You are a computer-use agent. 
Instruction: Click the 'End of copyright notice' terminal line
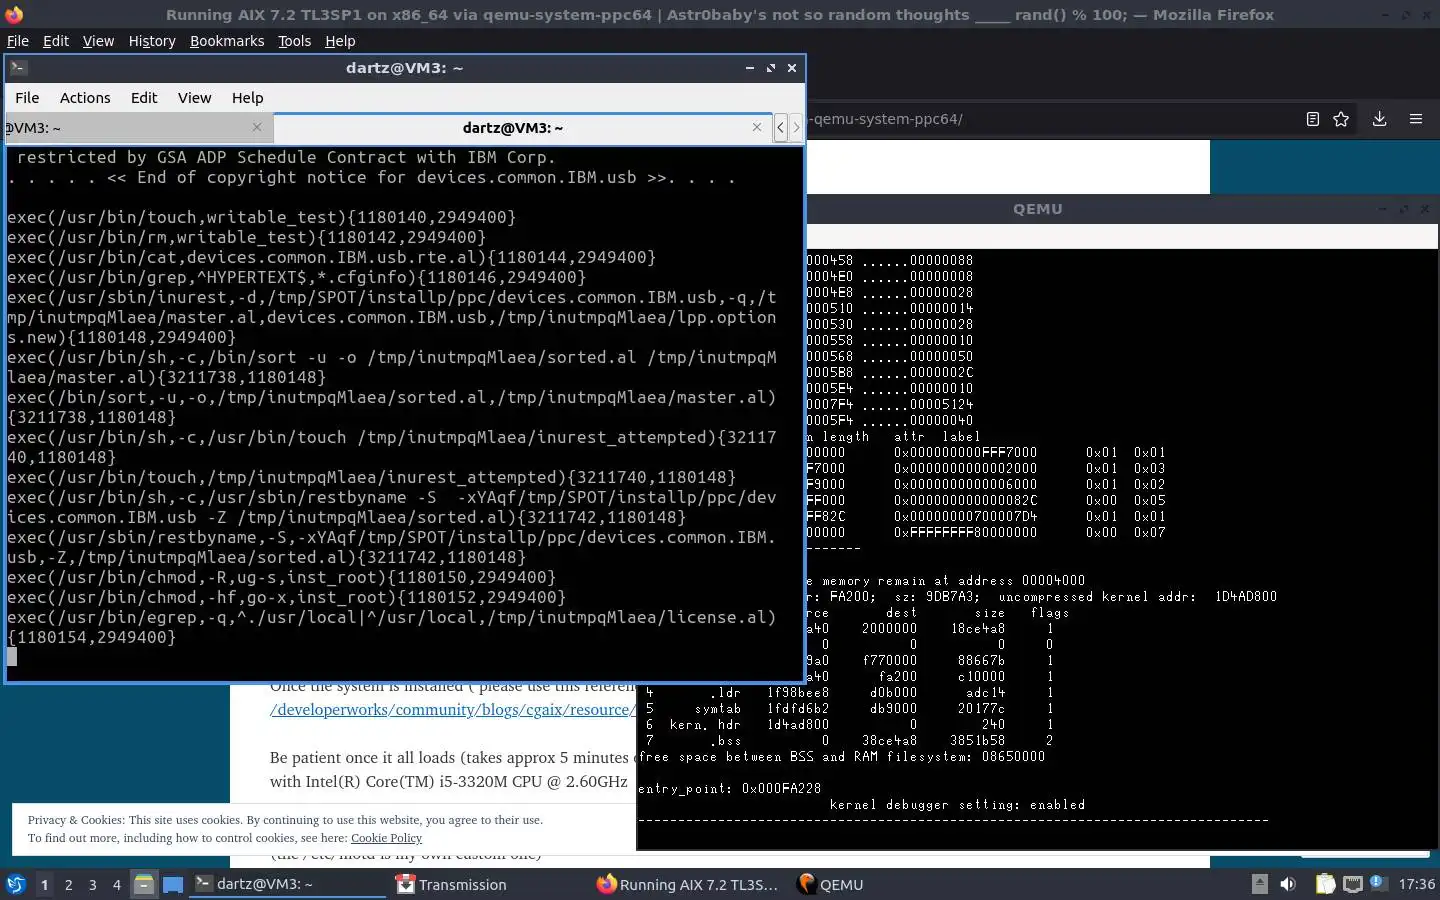[371, 177]
